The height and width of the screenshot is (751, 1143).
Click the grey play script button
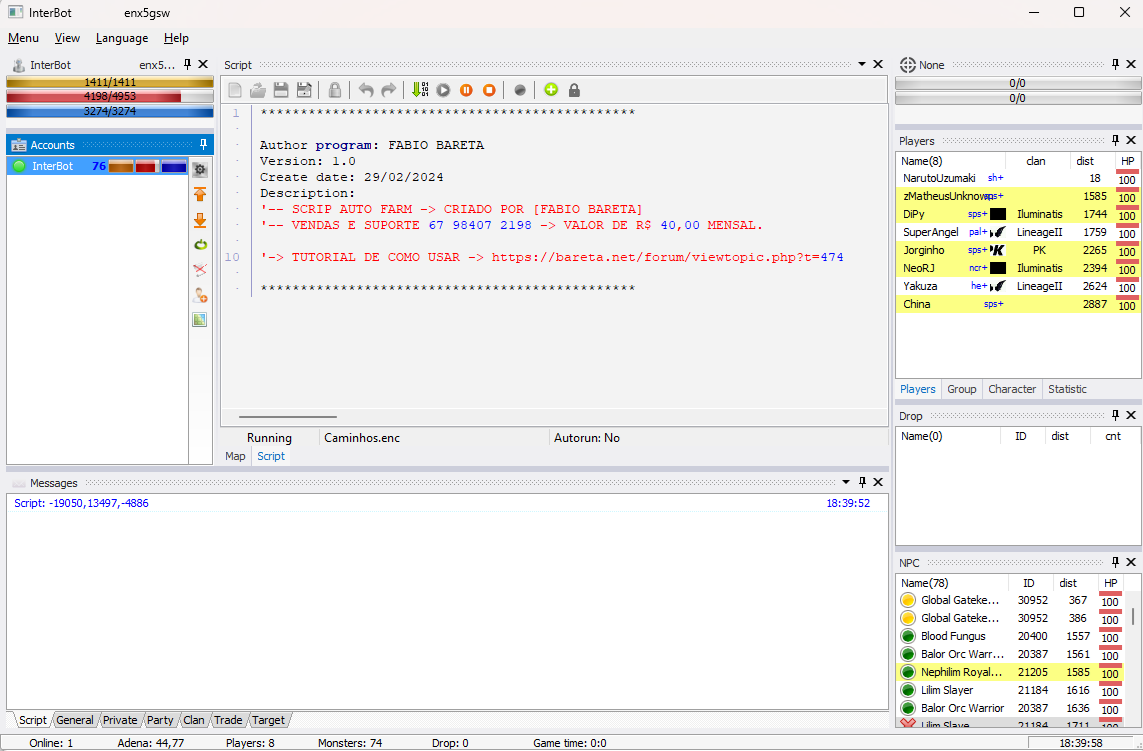[x=443, y=90]
